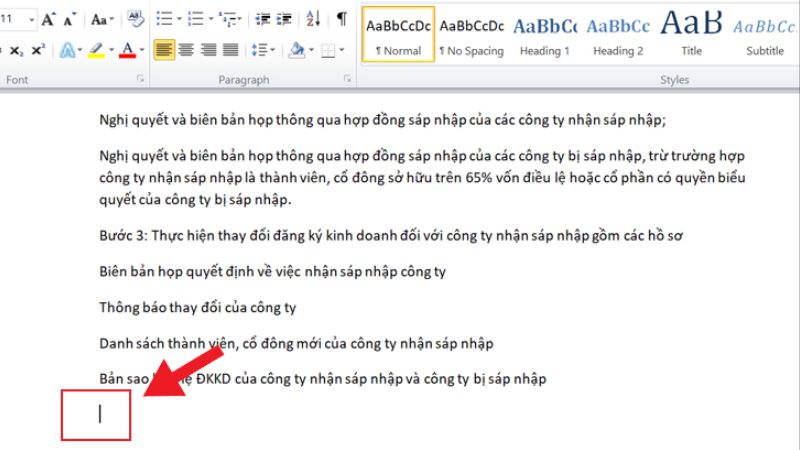This screenshot has height=450, width=800.
Task: Click the line 'Thông báo thay đổi của công ty'
Action: (x=197, y=308)
